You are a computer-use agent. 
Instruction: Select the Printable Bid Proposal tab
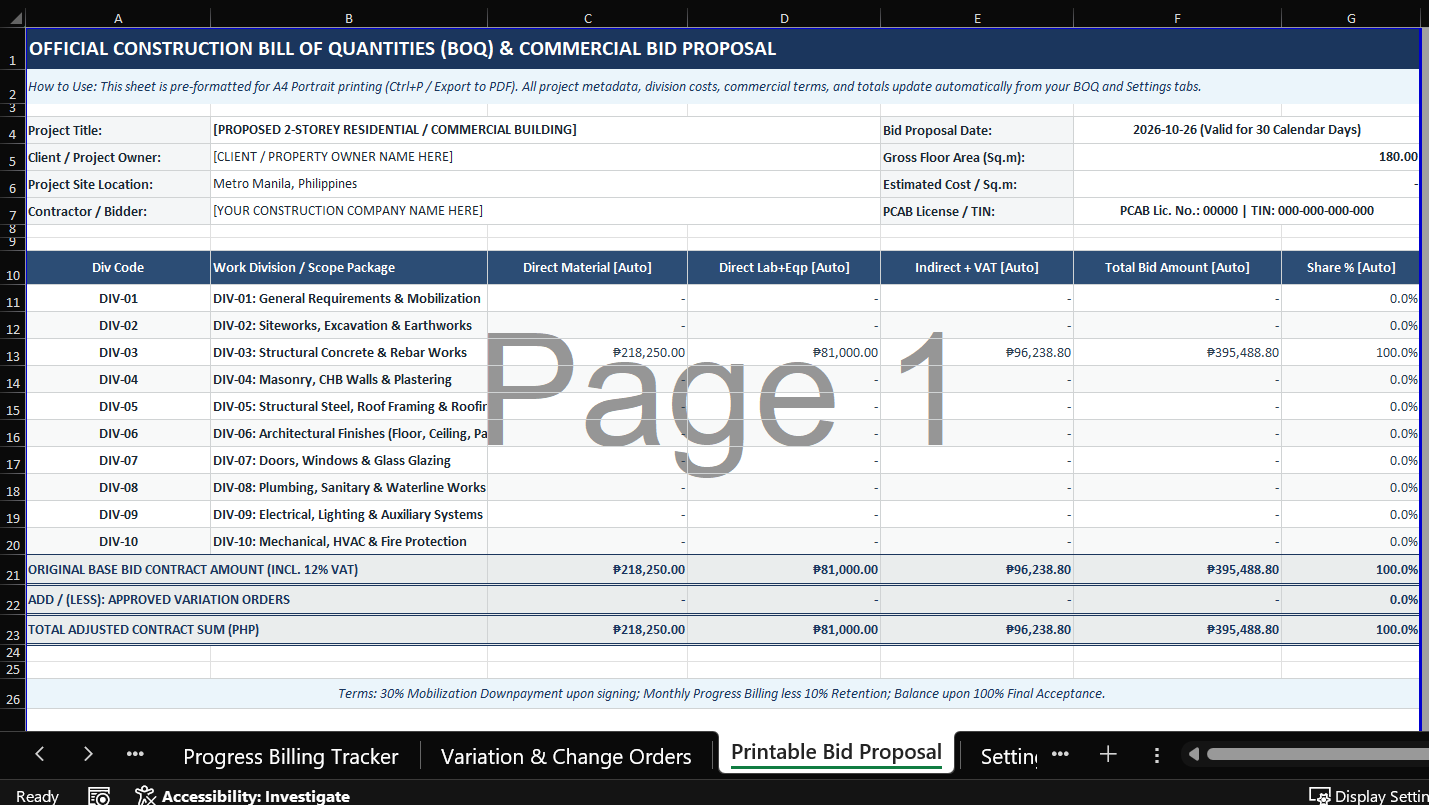[x=836, y=752]
